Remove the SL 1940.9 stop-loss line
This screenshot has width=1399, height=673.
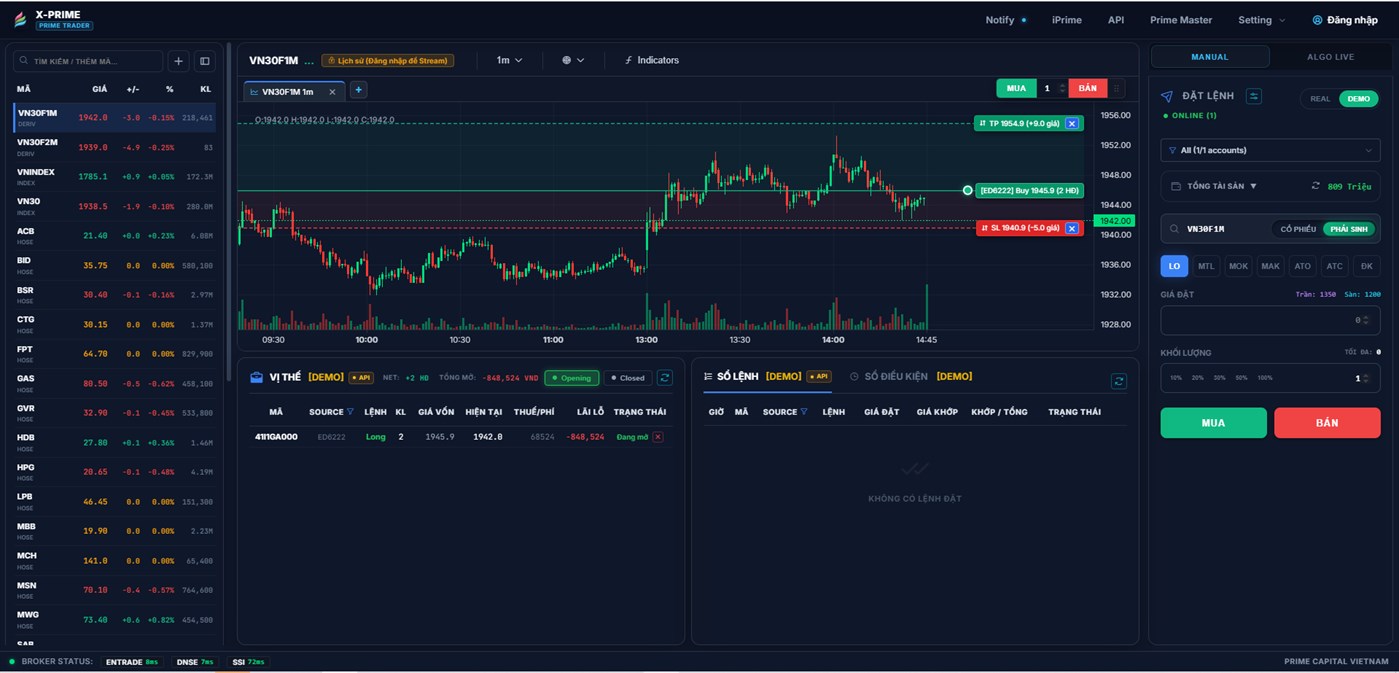click(x=1072, y=228)
